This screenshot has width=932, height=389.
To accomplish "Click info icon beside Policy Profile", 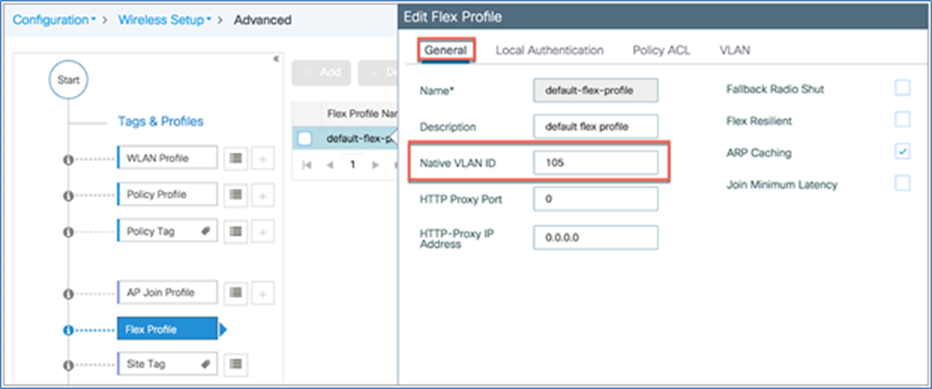I will (68, 196).
